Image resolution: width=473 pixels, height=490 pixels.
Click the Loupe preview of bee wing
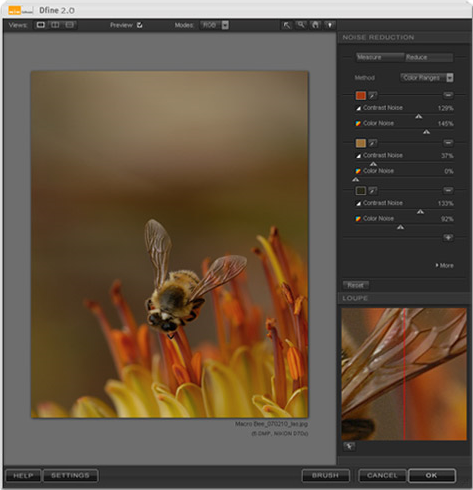[x=404, y=374]
